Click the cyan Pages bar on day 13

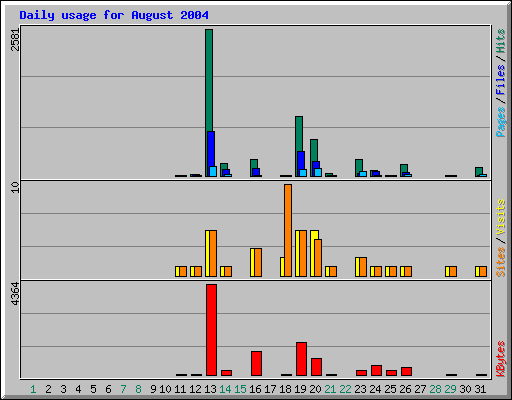click(x=213, y=171)
